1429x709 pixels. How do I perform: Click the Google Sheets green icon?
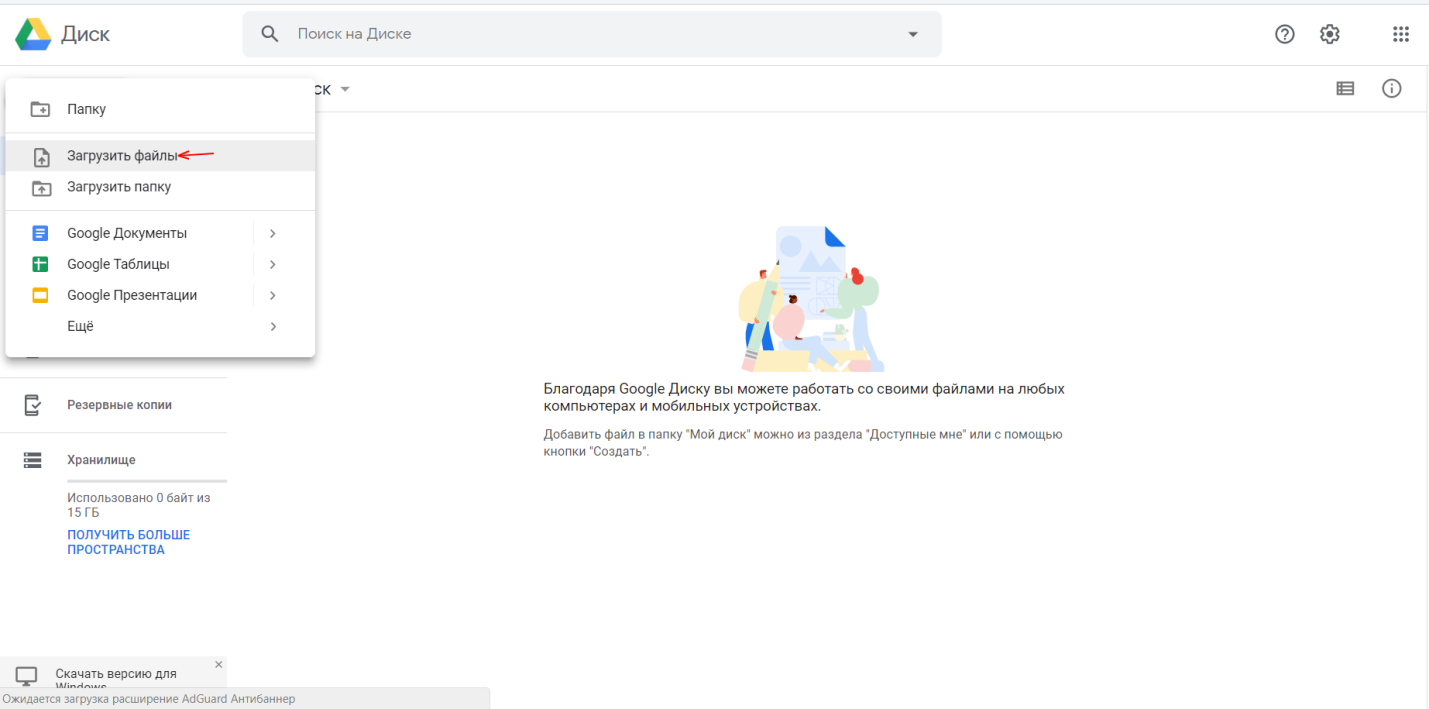pos(41,264)
